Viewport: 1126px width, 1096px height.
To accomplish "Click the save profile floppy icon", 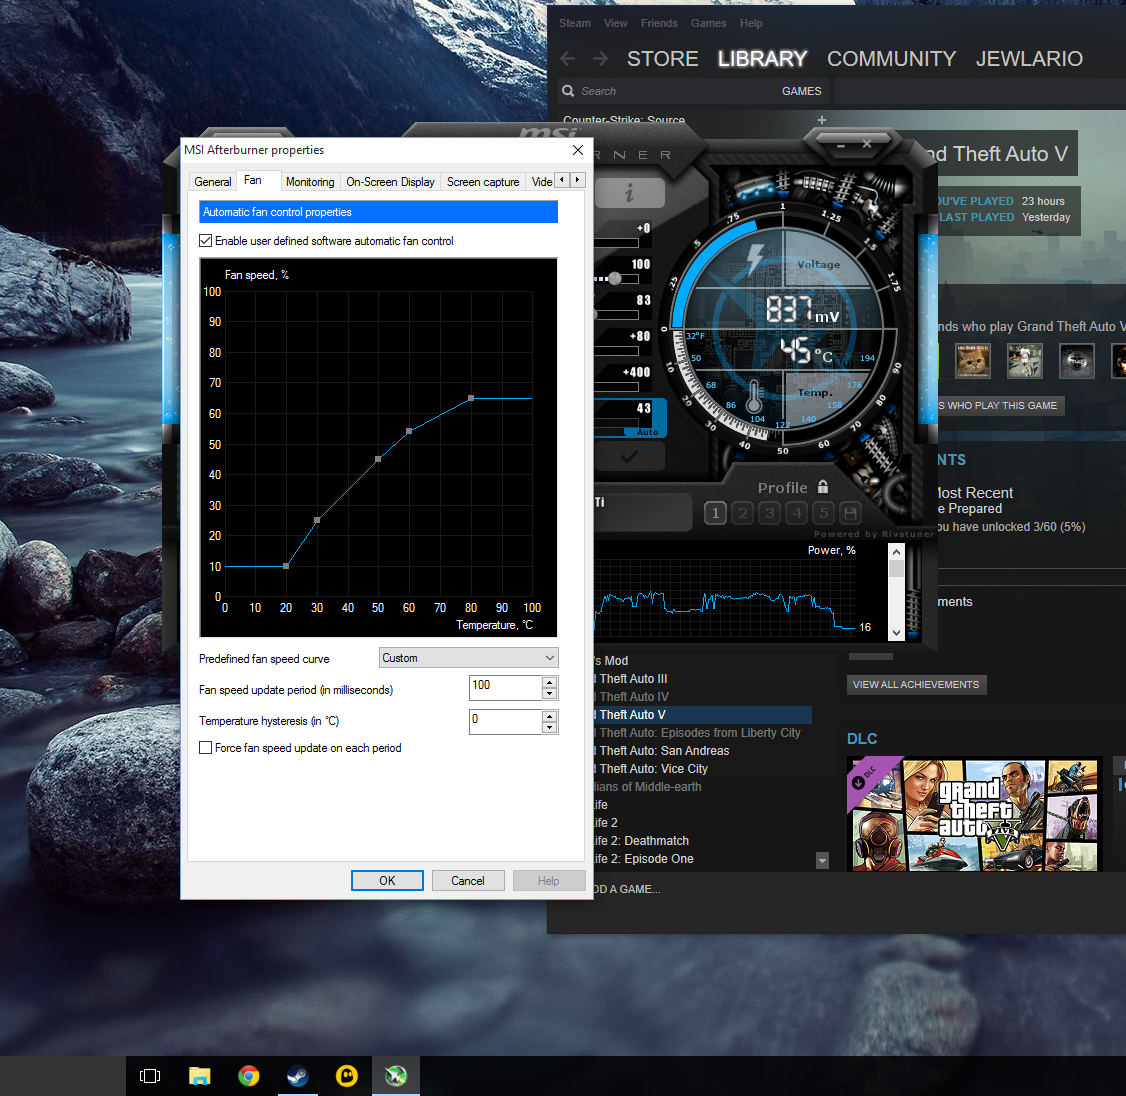I will coord(850,513).
